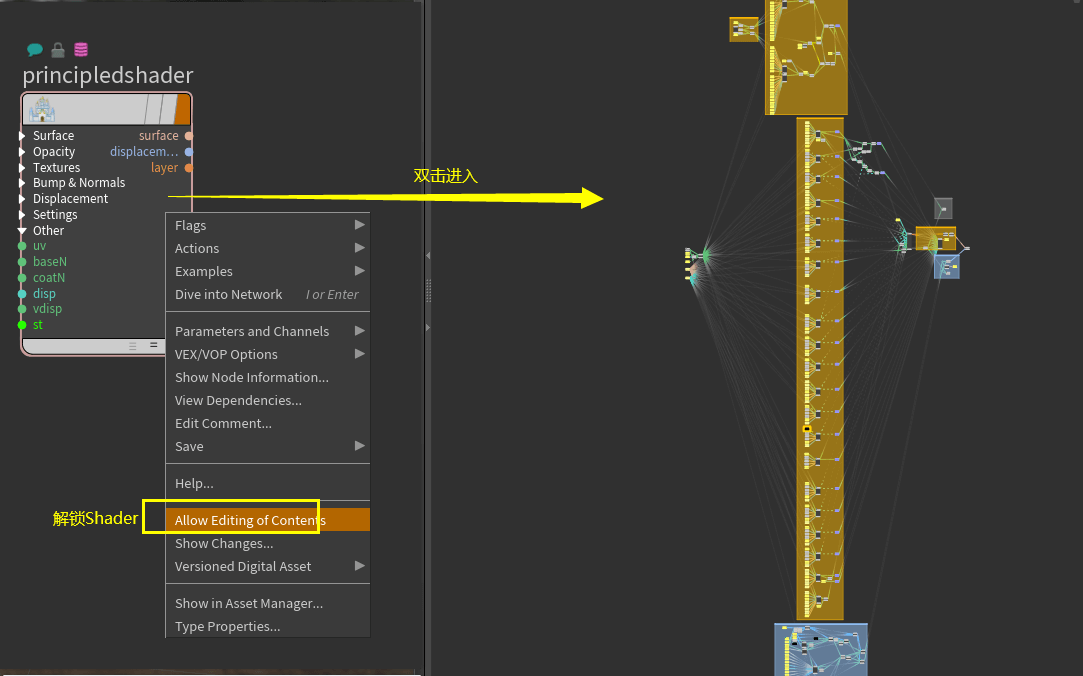
Task: Choose Help from context menu
Action: click(x=268, y=483)
